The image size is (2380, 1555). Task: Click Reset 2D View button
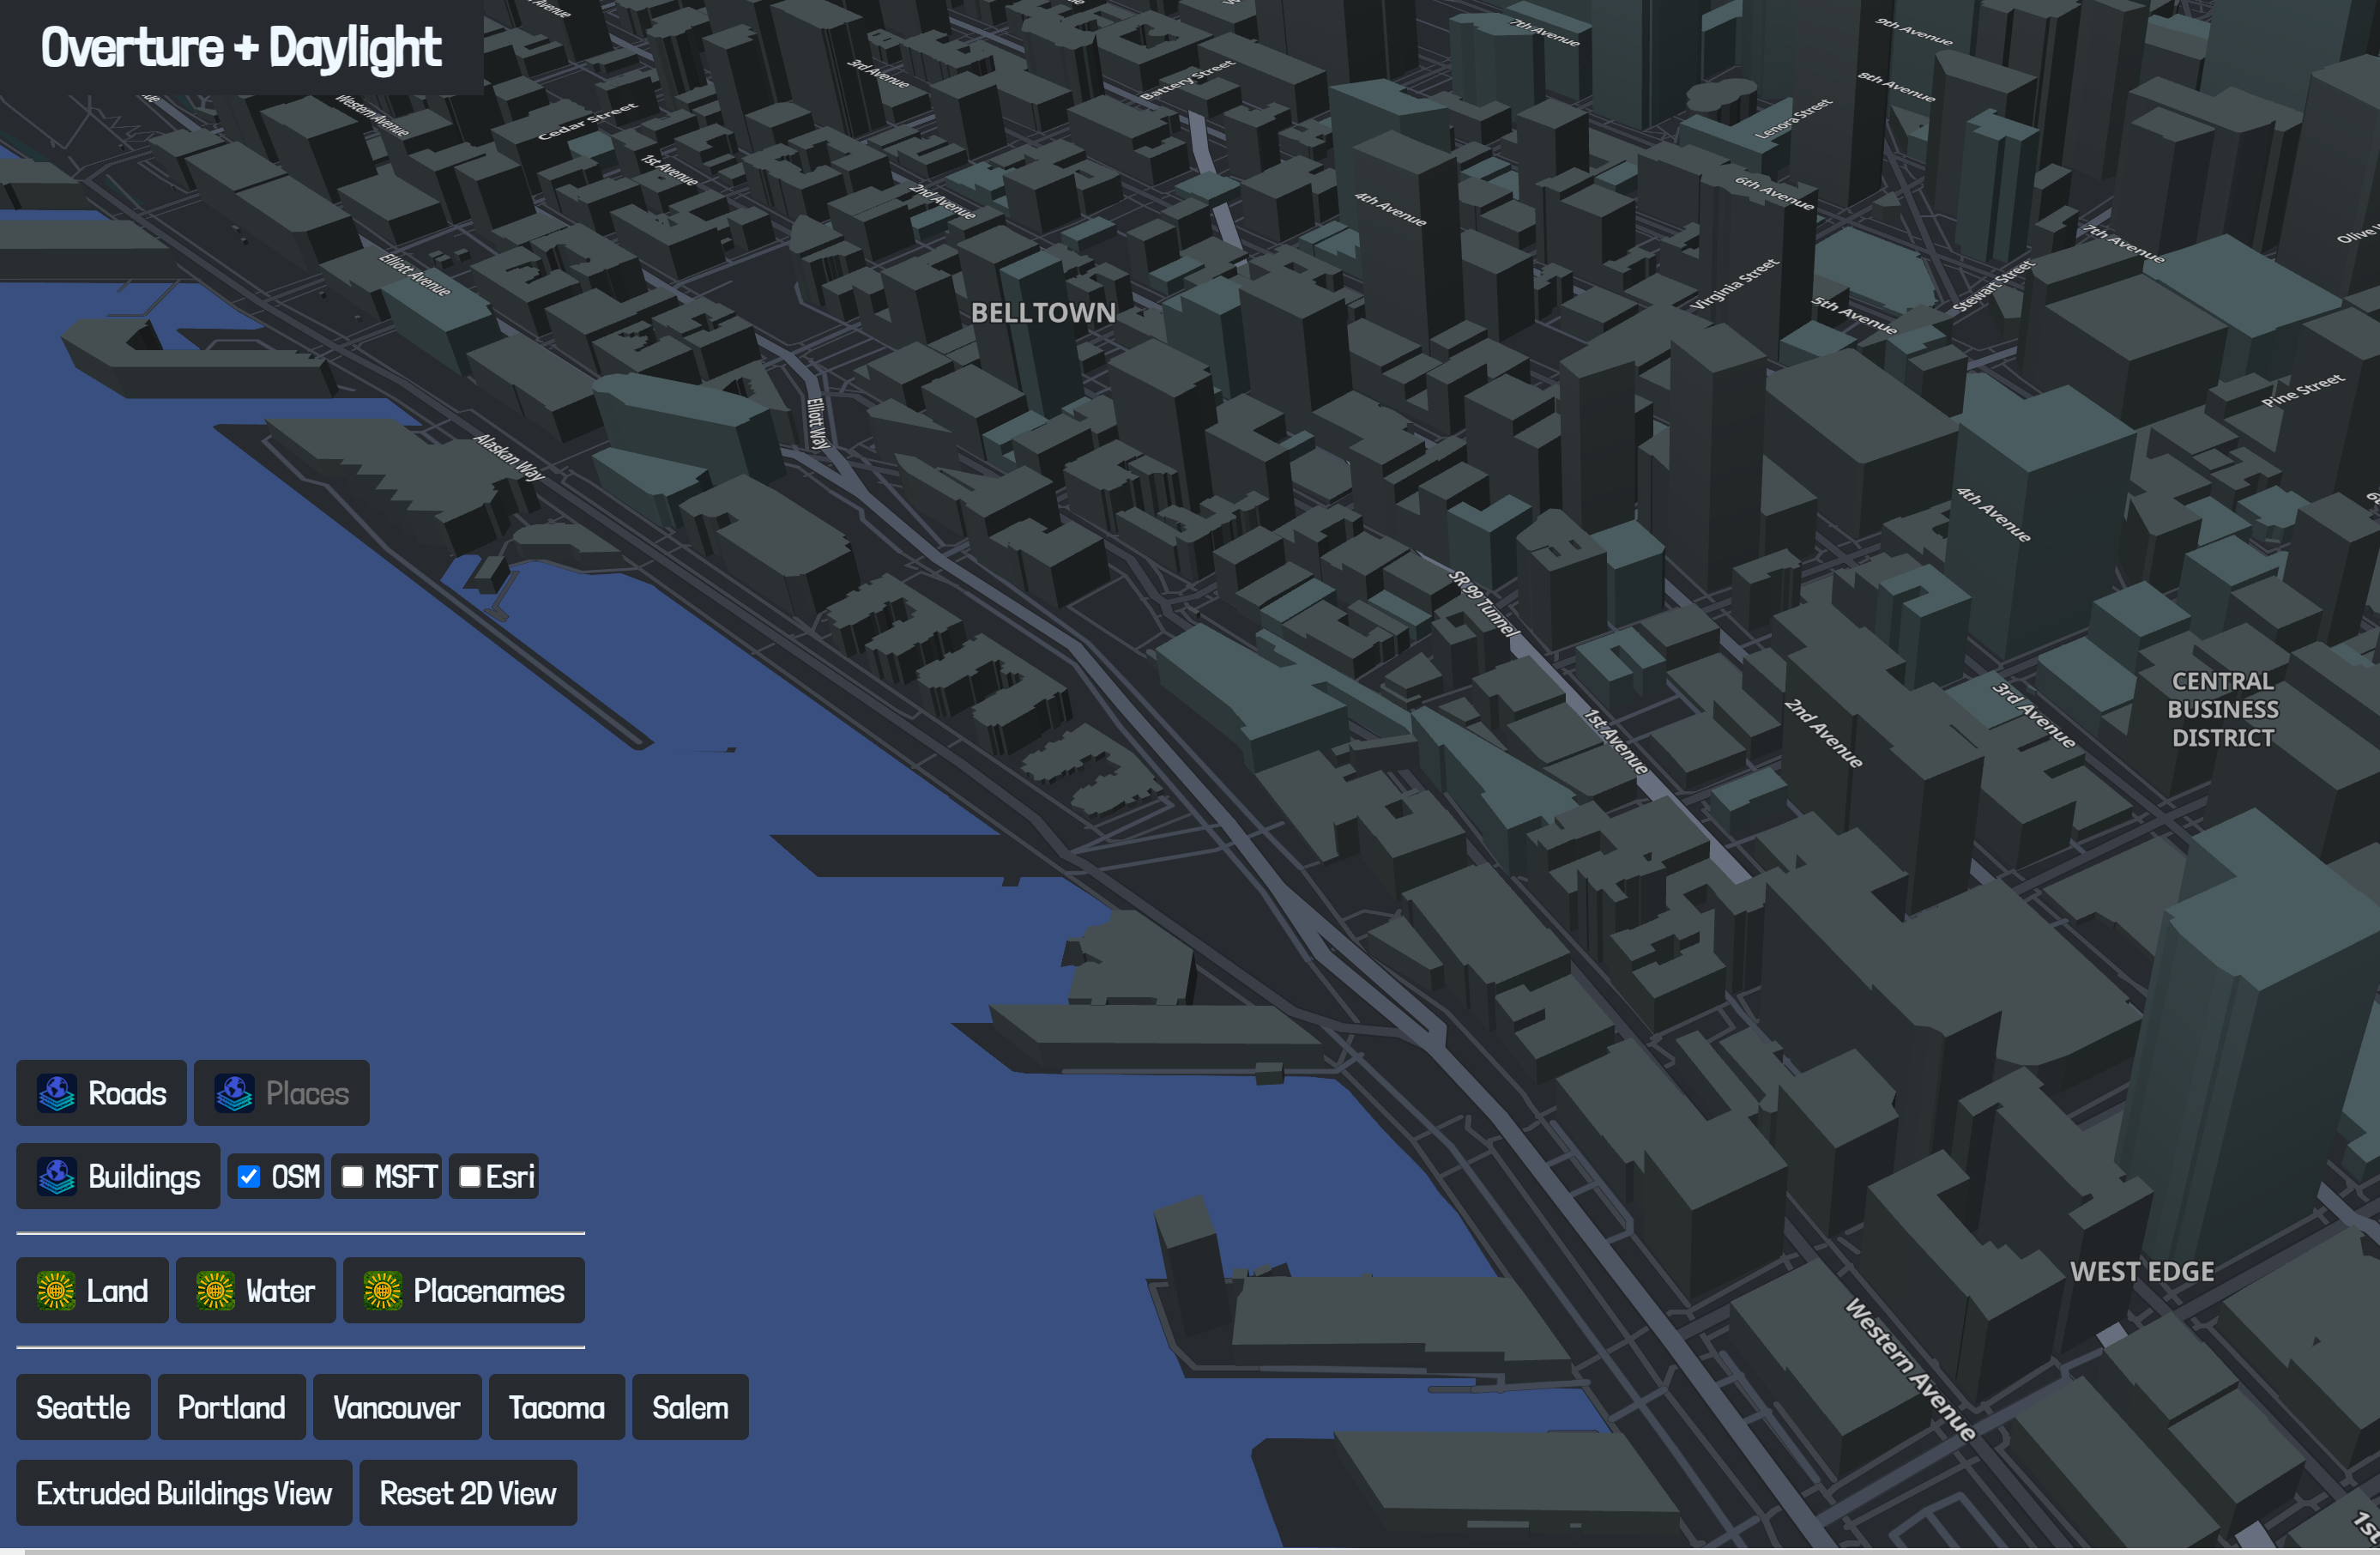tap(467, 1492)
